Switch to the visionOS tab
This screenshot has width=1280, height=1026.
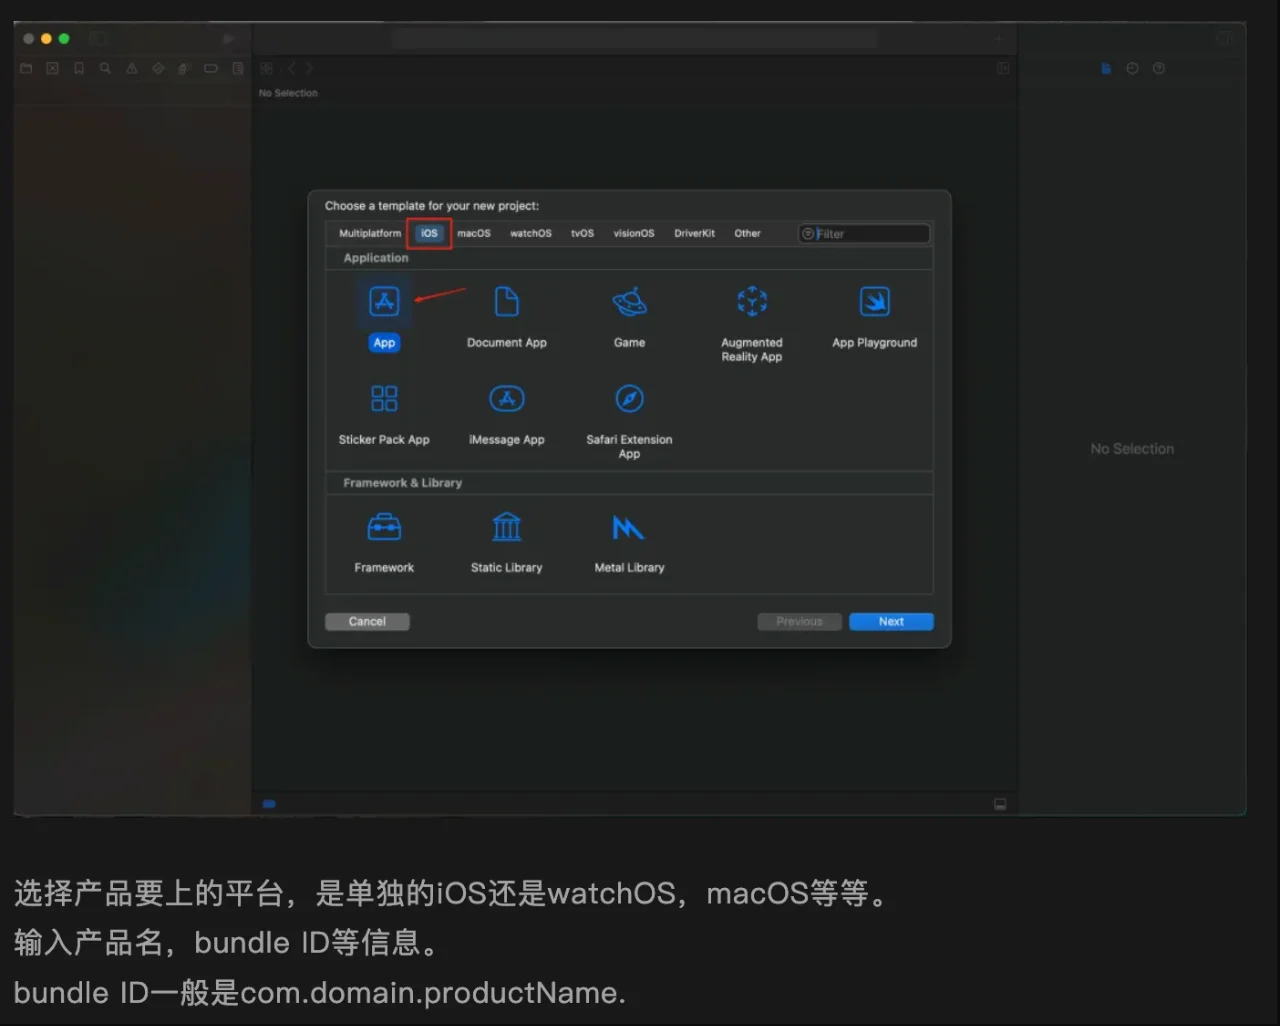tap(634, 233)
